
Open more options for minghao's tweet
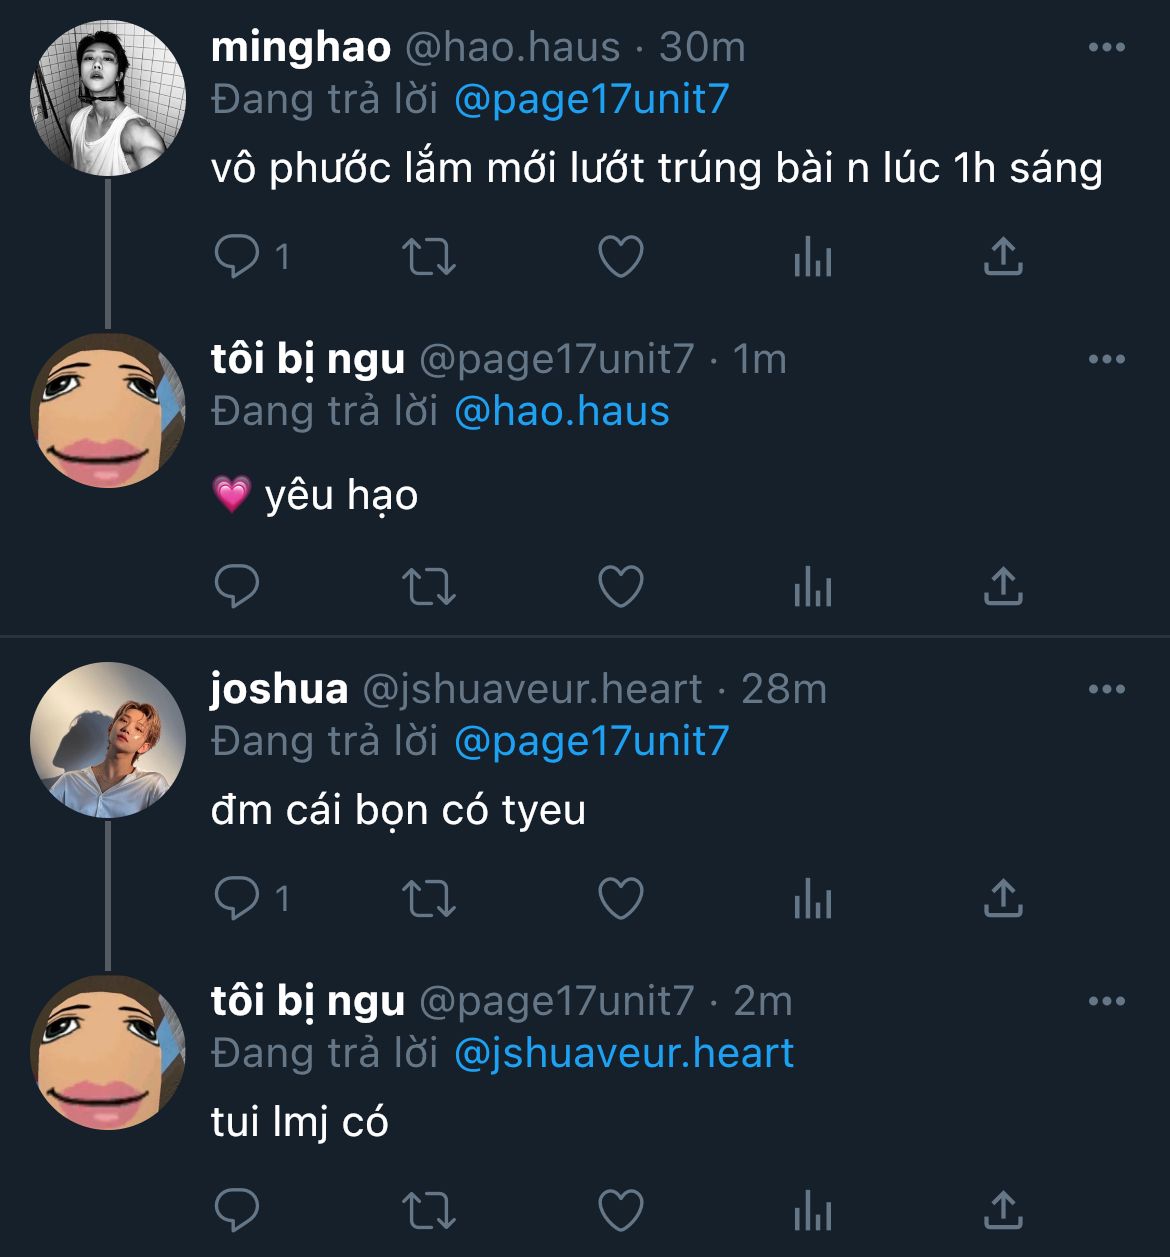pos(1106,47)
